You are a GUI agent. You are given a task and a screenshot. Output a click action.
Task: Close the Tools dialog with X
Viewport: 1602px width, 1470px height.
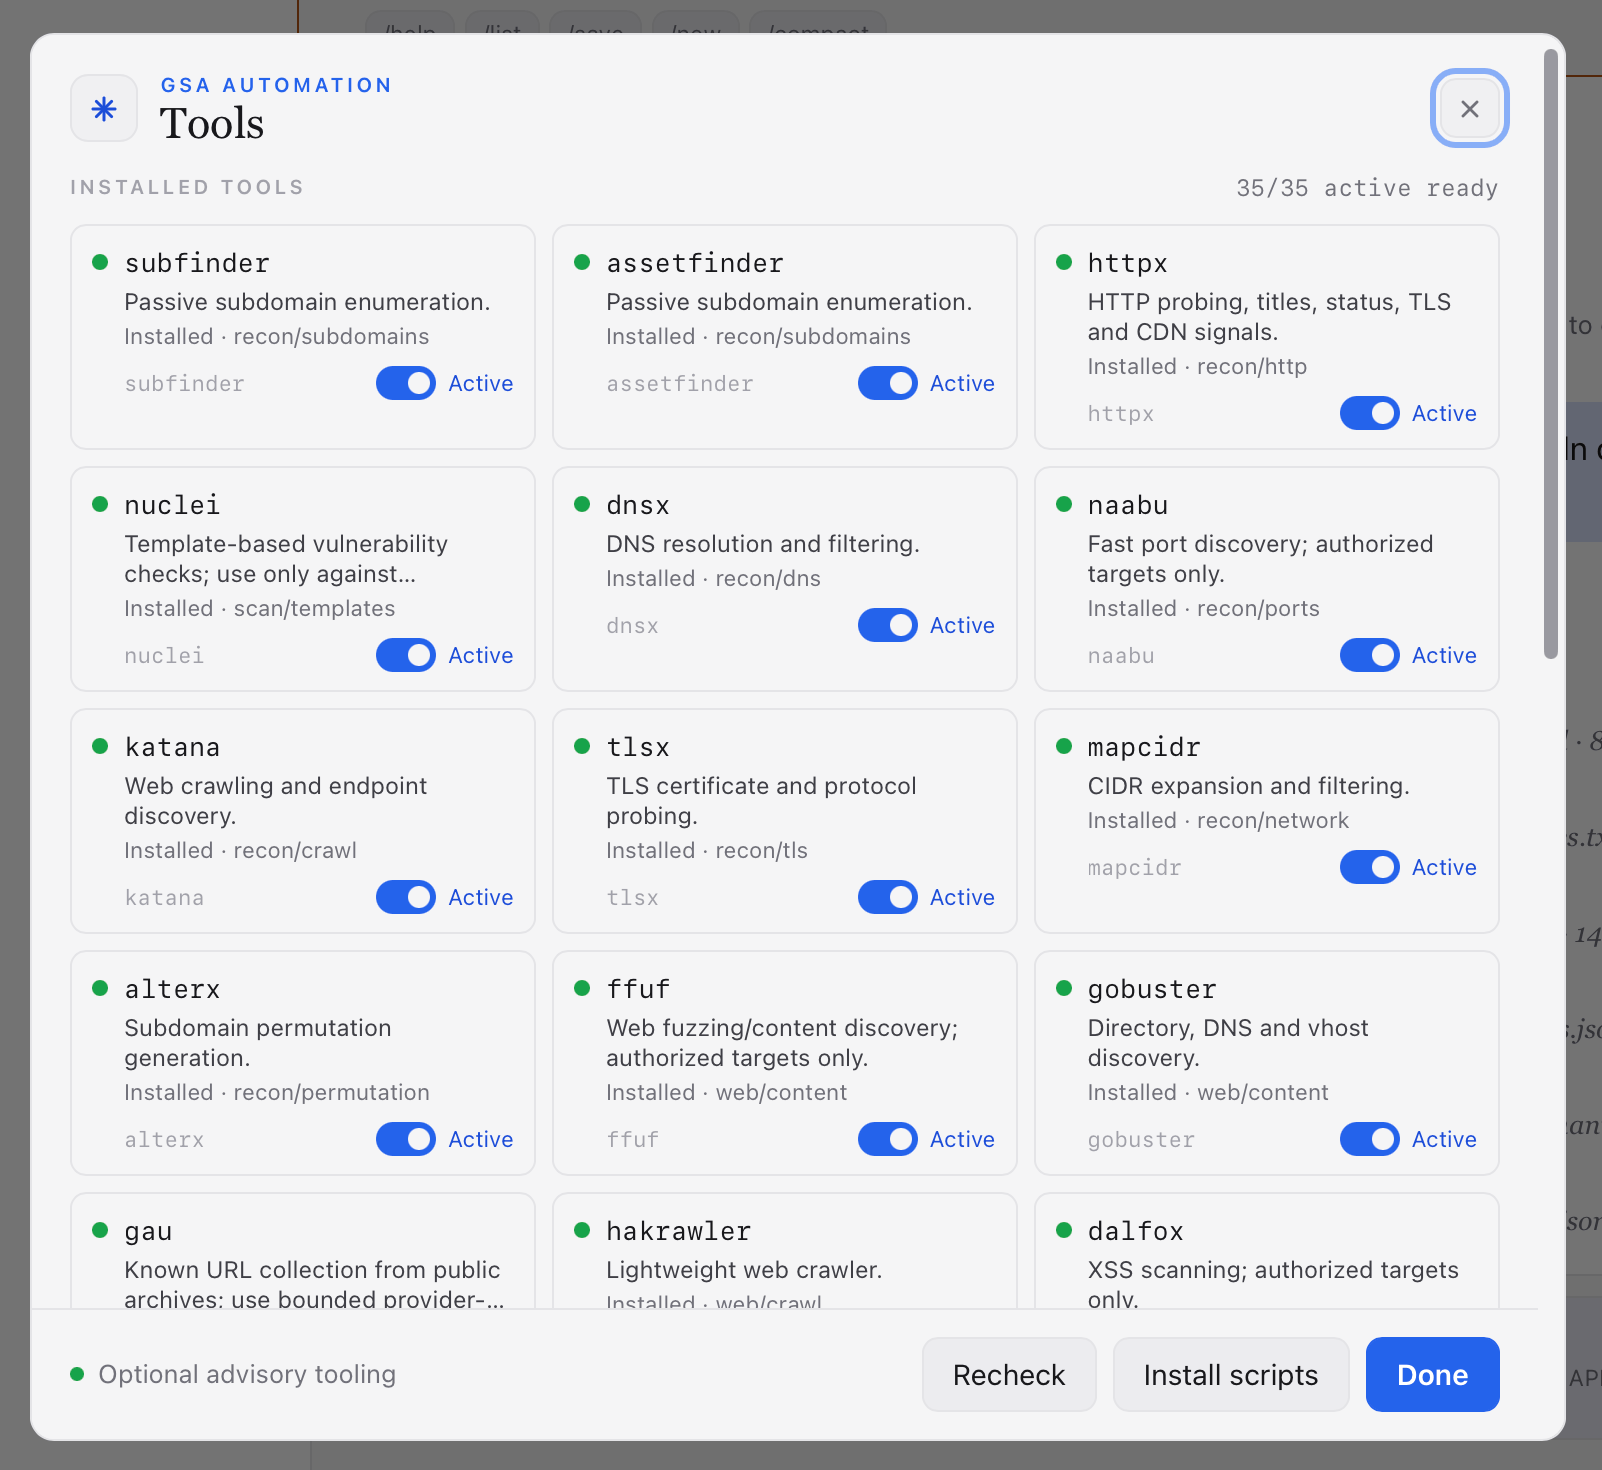1469,108
